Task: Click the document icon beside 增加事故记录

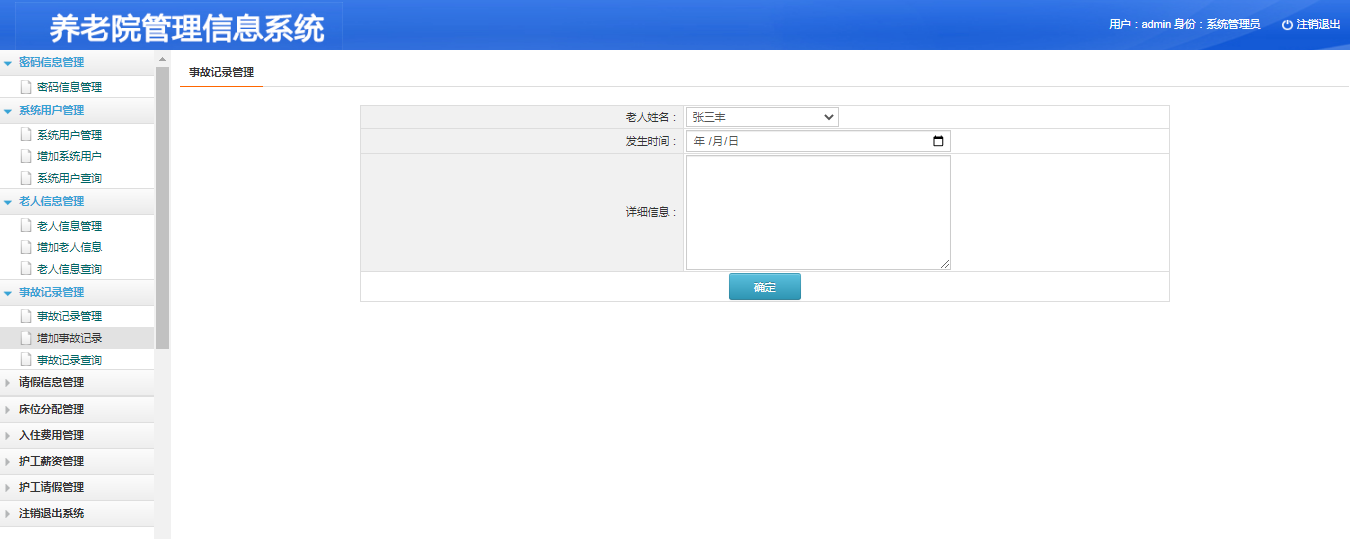Action: coord(26,338)
